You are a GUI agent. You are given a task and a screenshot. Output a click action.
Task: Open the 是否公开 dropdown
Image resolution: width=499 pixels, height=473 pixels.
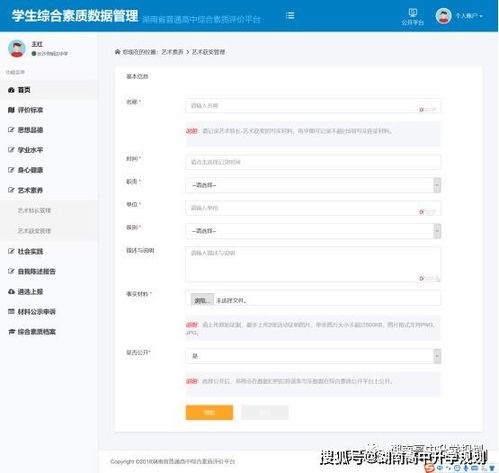pos(313,356)
